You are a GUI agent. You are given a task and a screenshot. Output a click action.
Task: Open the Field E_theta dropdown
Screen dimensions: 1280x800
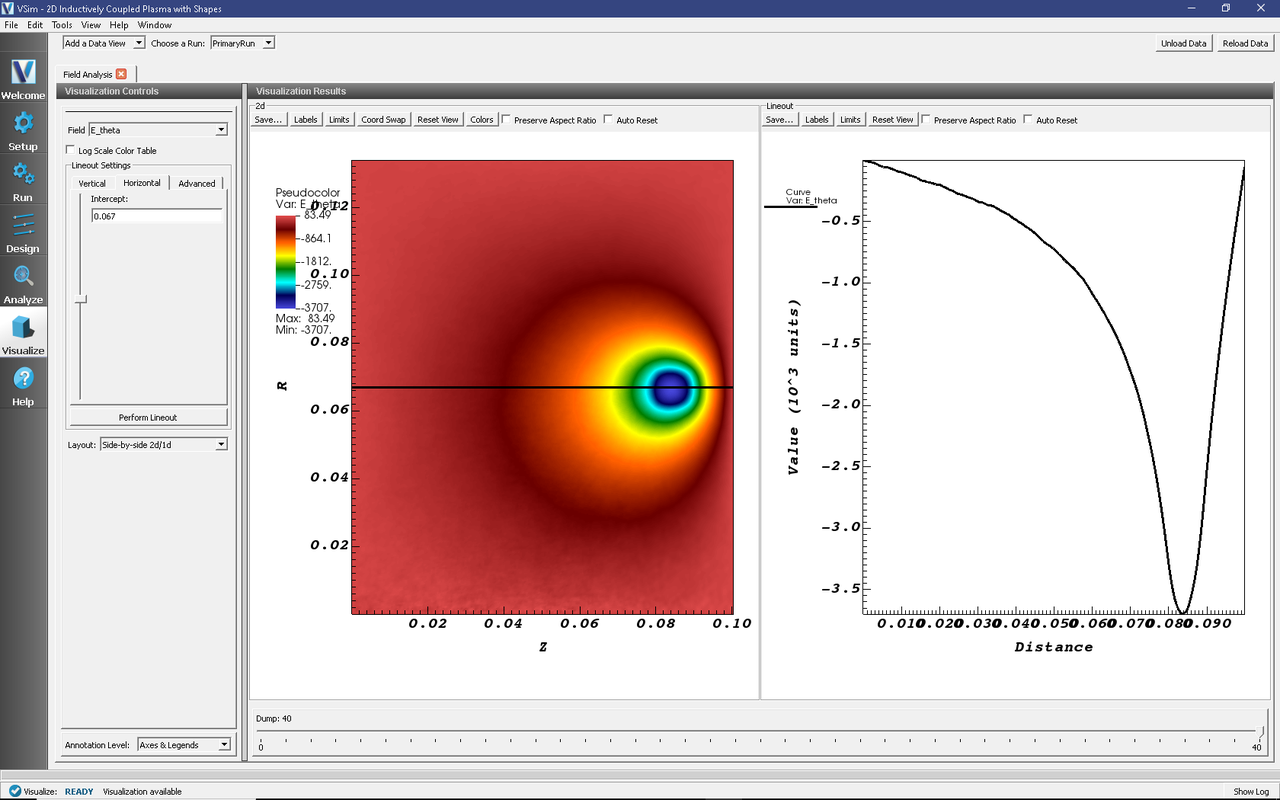158,130
